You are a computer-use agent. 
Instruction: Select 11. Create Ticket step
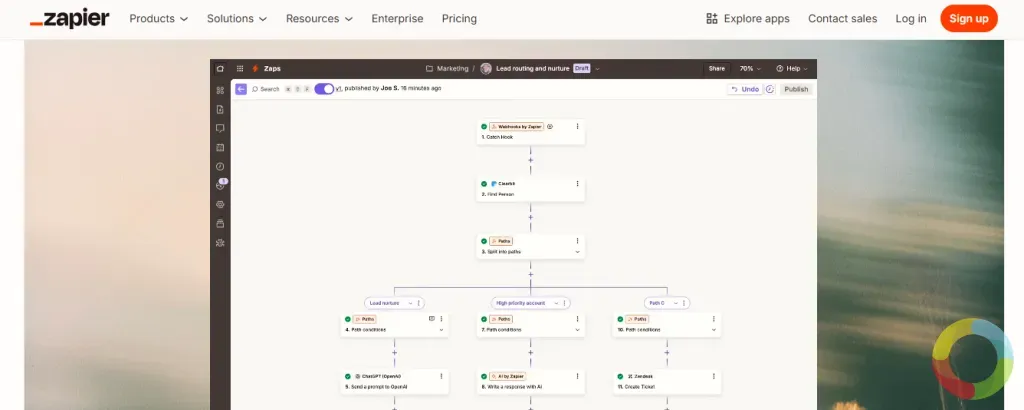coord(667,382)
